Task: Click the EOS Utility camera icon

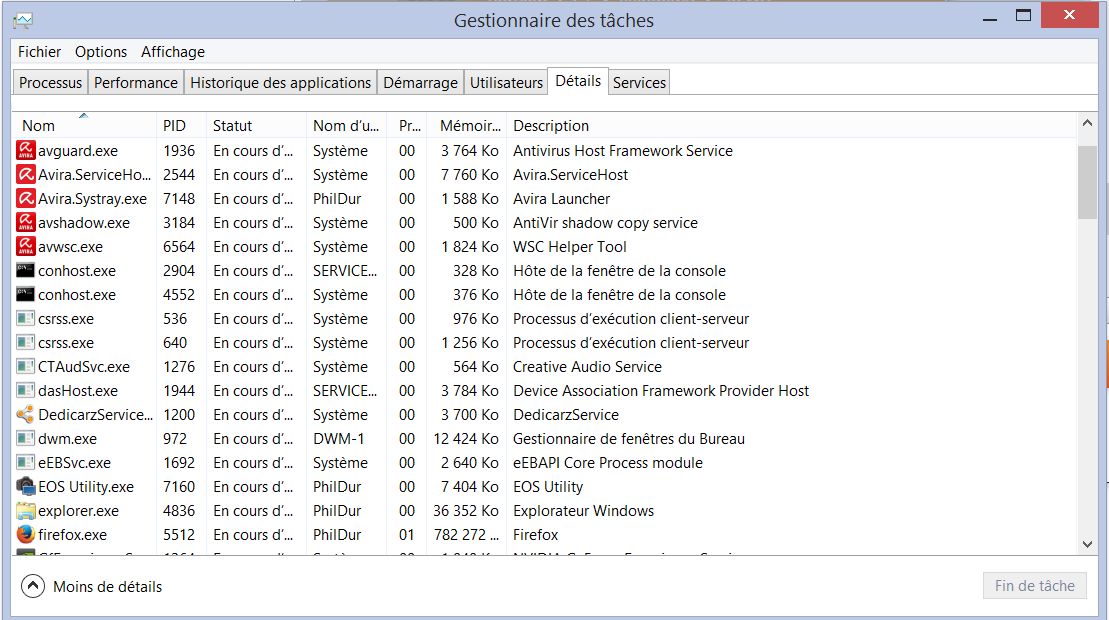Action: point(26,487)
